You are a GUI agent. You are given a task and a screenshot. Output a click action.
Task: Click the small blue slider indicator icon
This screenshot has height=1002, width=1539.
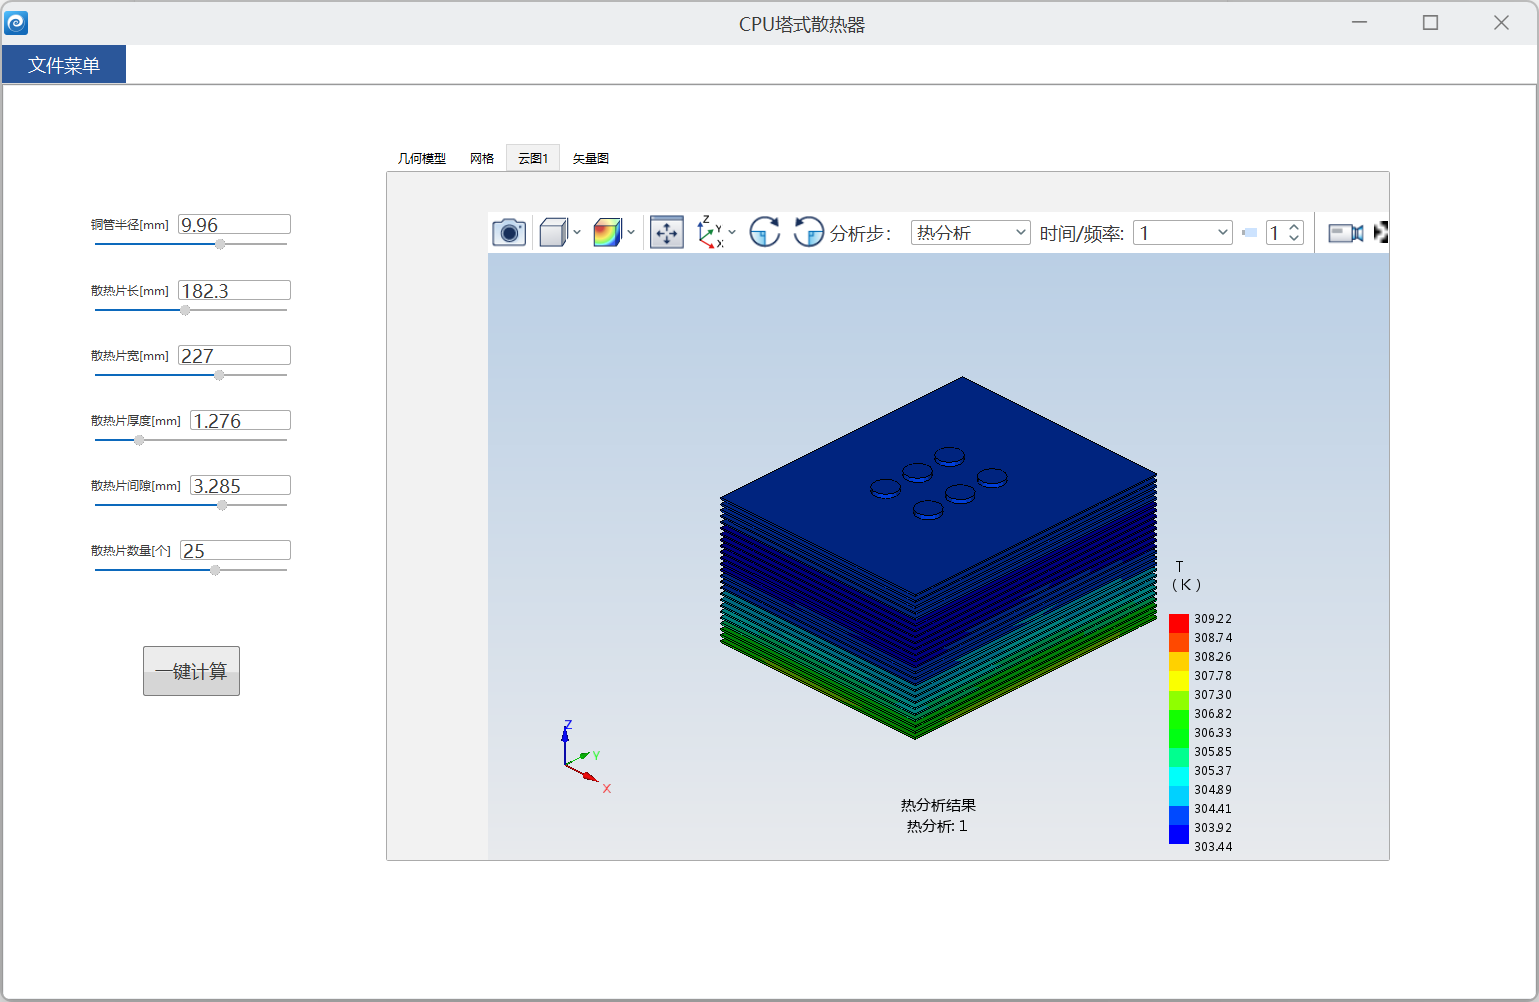coord(1249,233)
